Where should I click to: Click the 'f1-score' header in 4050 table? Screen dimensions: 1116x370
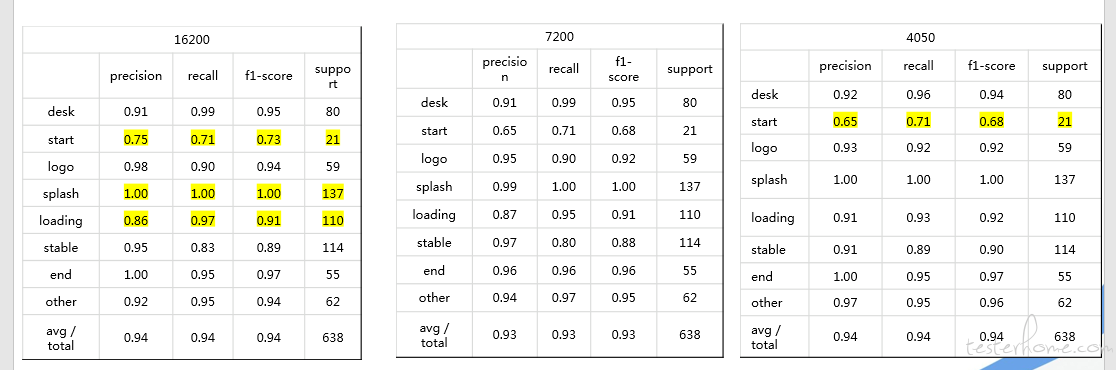[x=991, y=65]
